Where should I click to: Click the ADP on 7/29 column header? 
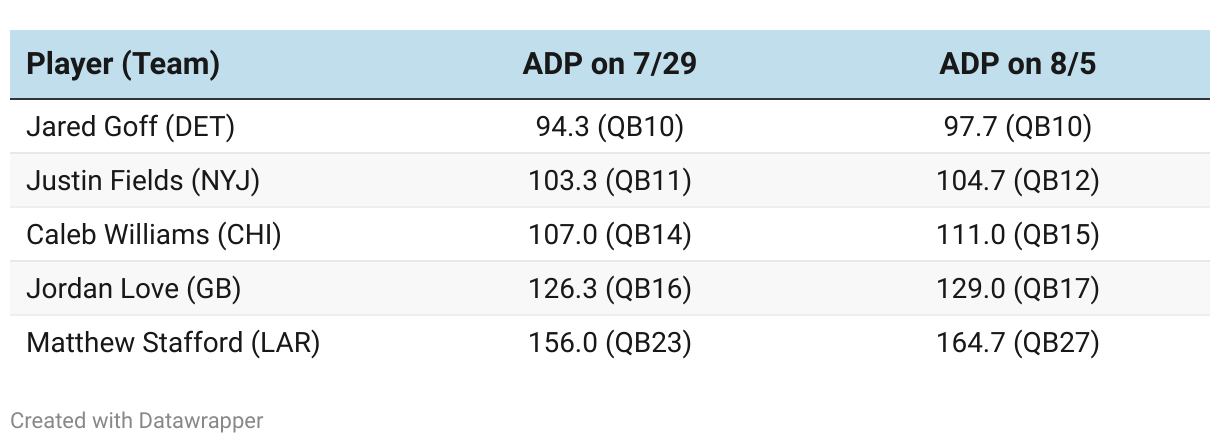(x=609, y=65)
